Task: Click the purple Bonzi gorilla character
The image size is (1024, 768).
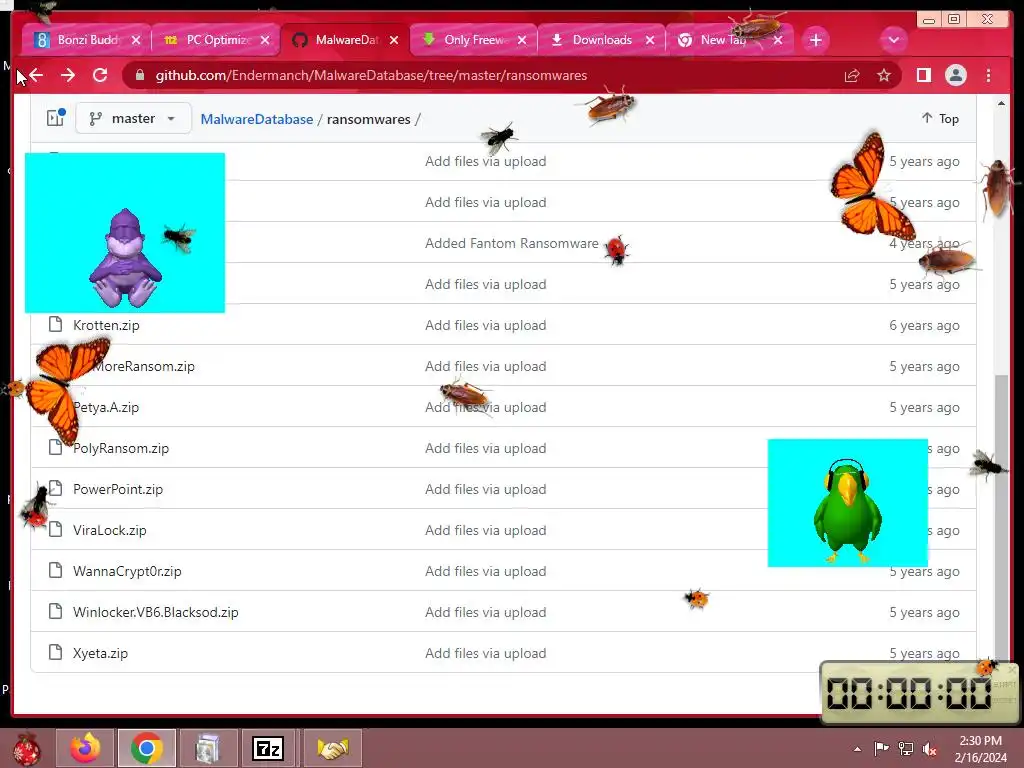Action: pyautogui.click(x=125, y=259)
